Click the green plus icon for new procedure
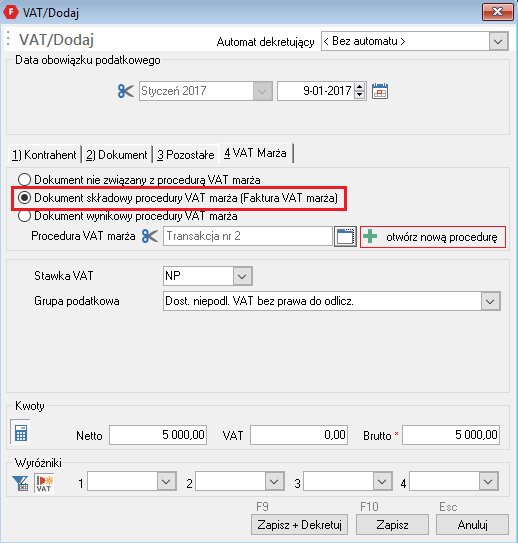The width and height of the screenshot is (518, 543). click(370, 237)
